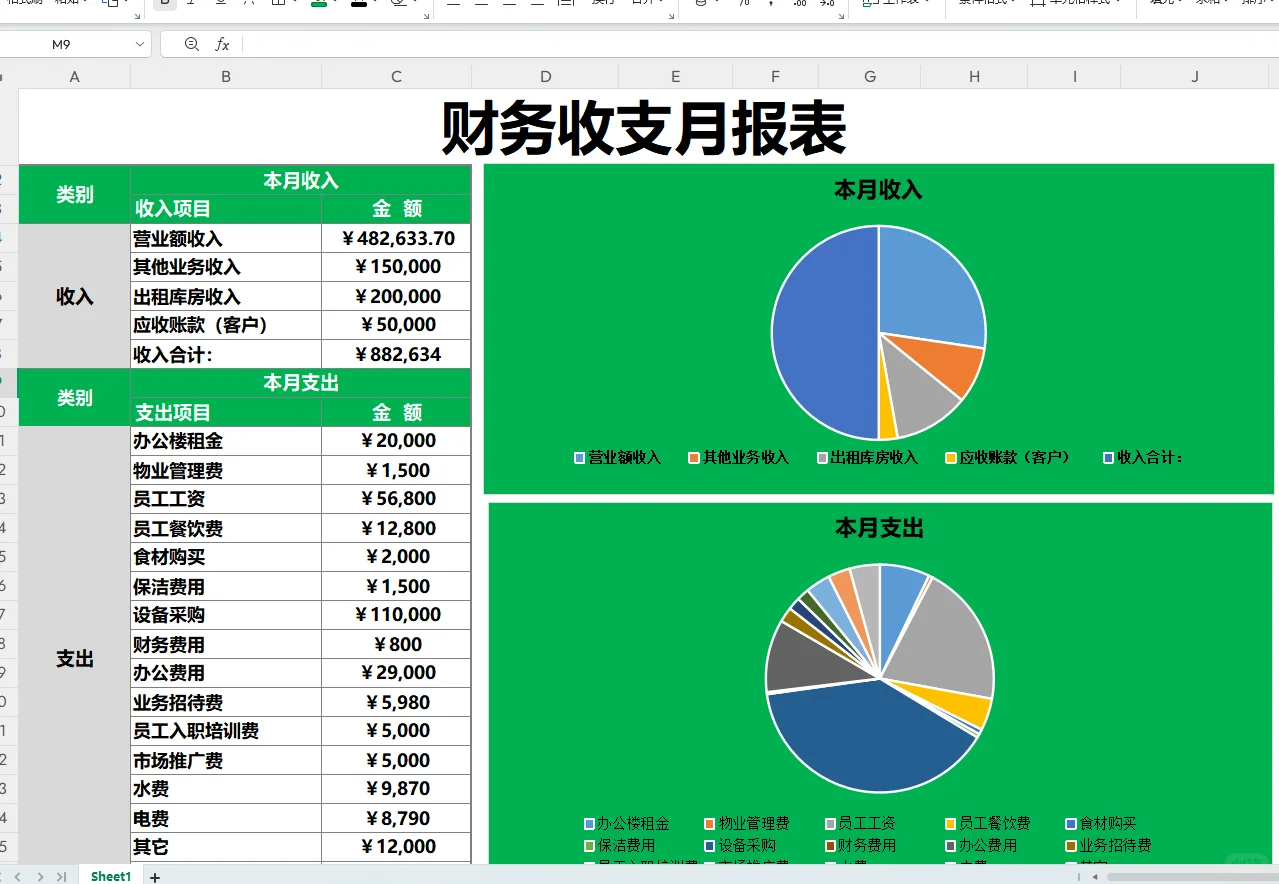Select the 收入合计 total income cell
Viewport: 1279px width, 884px height.
226,353
